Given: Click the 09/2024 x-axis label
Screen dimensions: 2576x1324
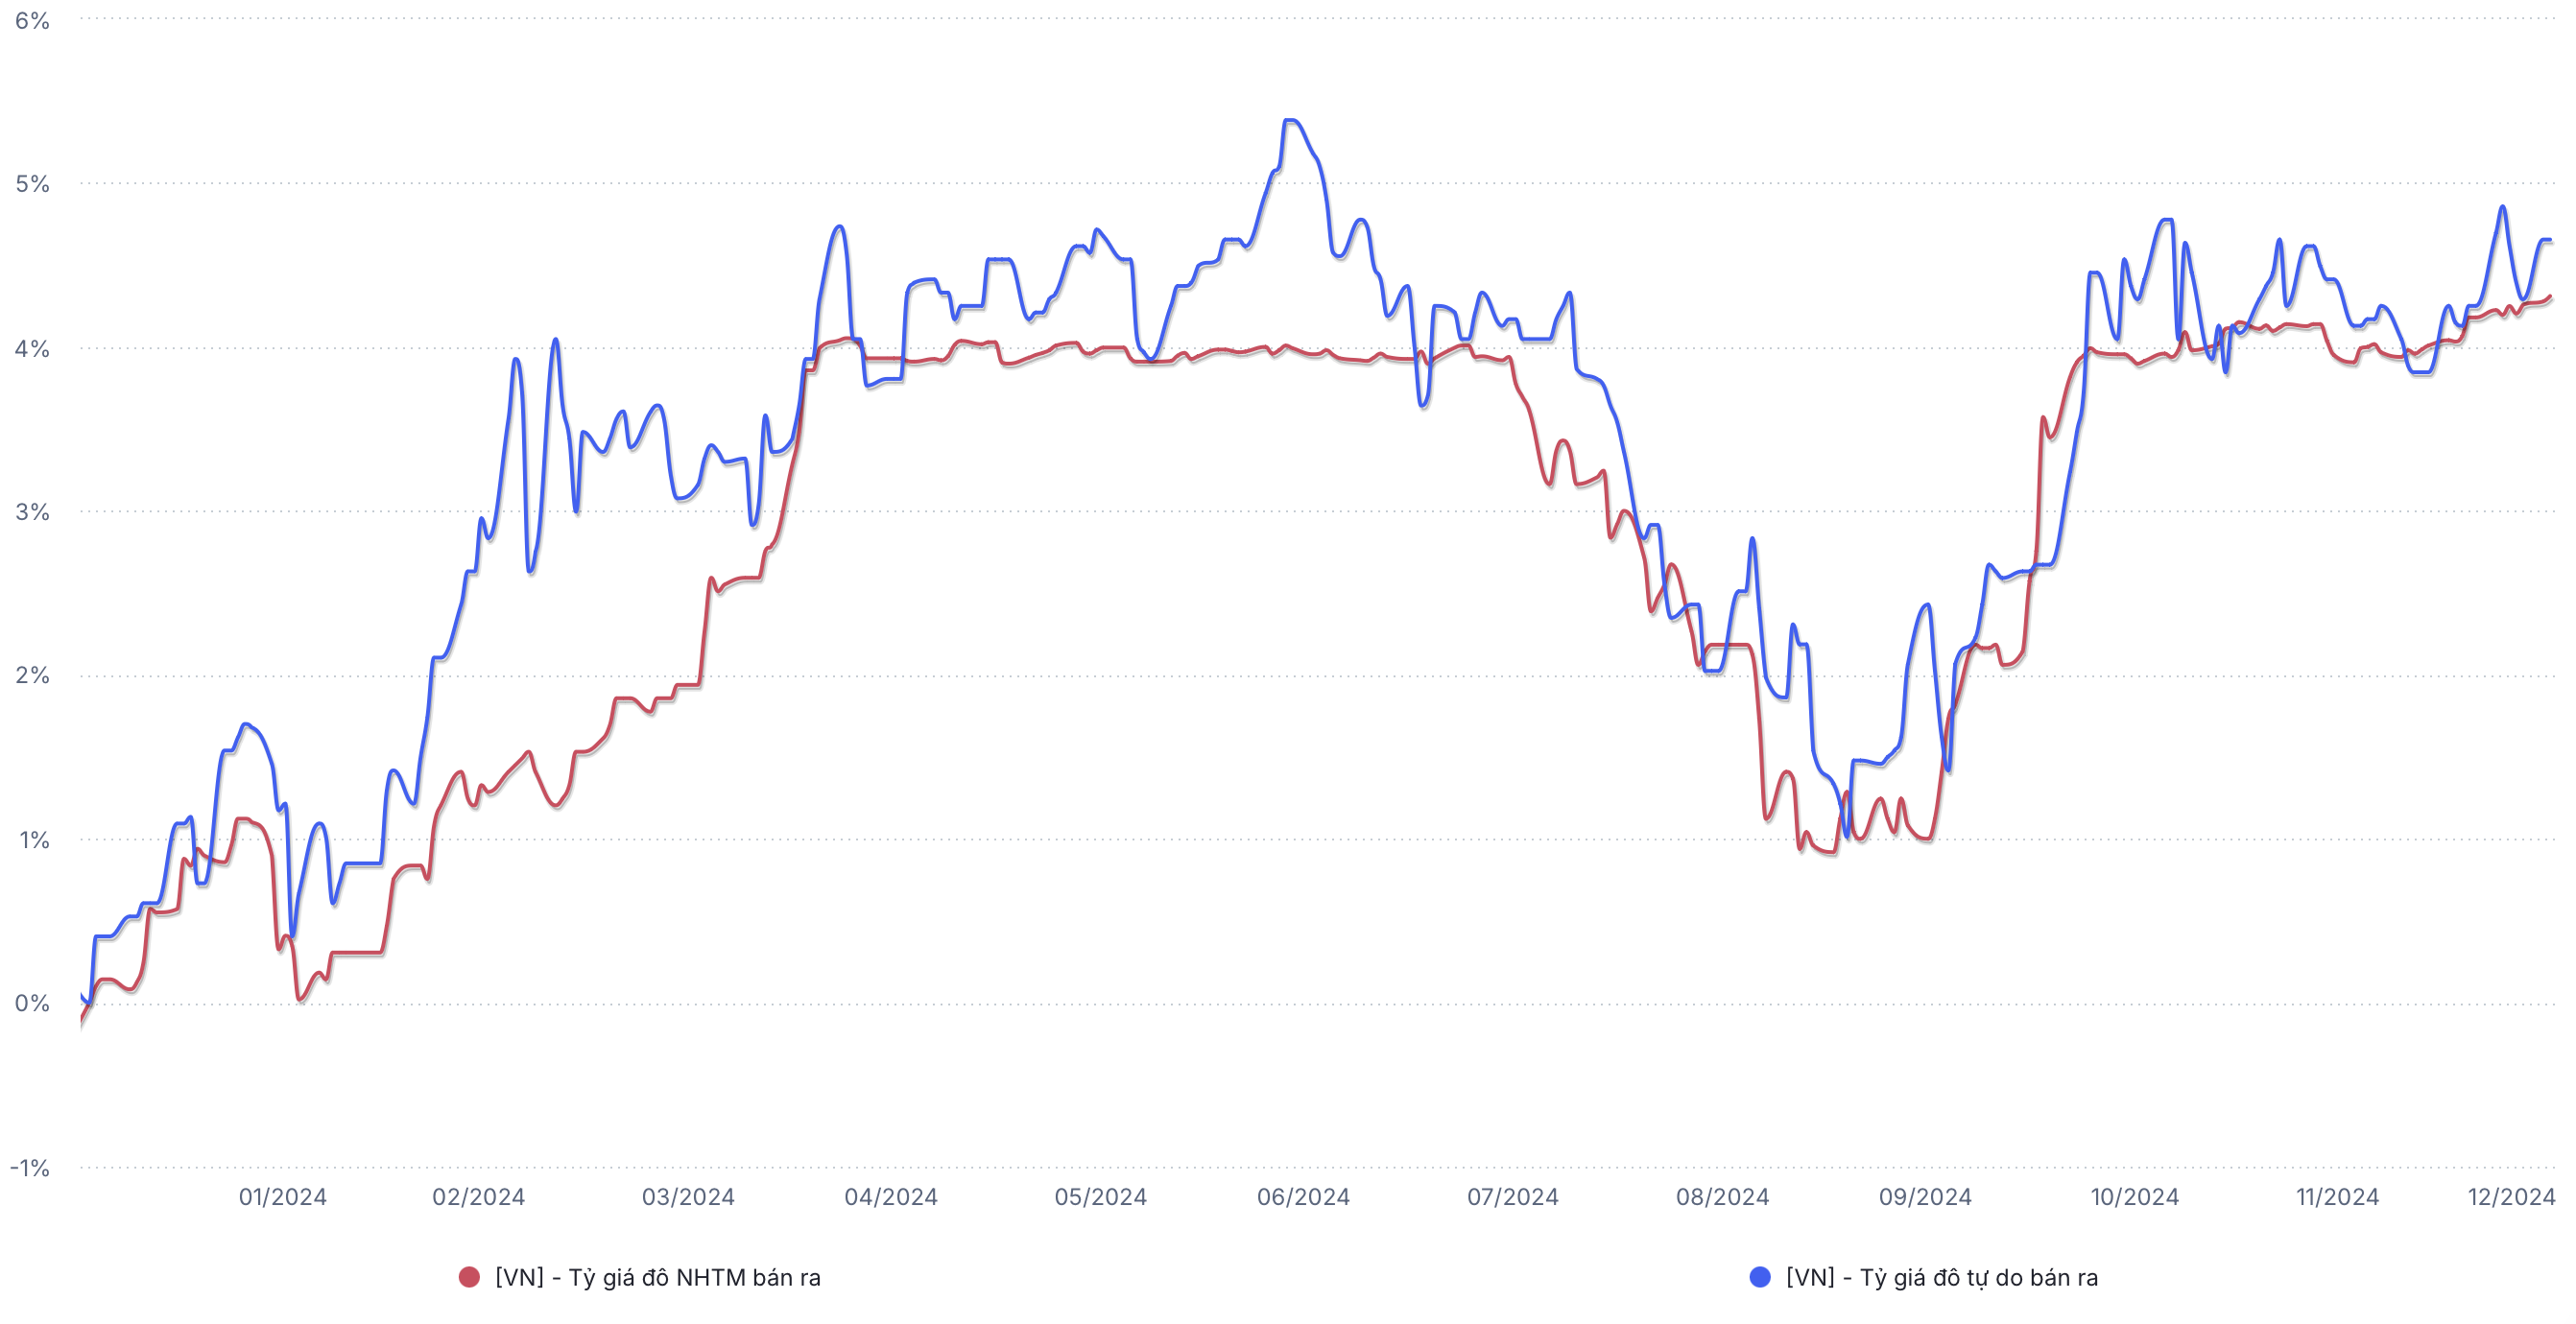Looking at the screenshot, I should pyautogui.click(x=1925, y=1197).
